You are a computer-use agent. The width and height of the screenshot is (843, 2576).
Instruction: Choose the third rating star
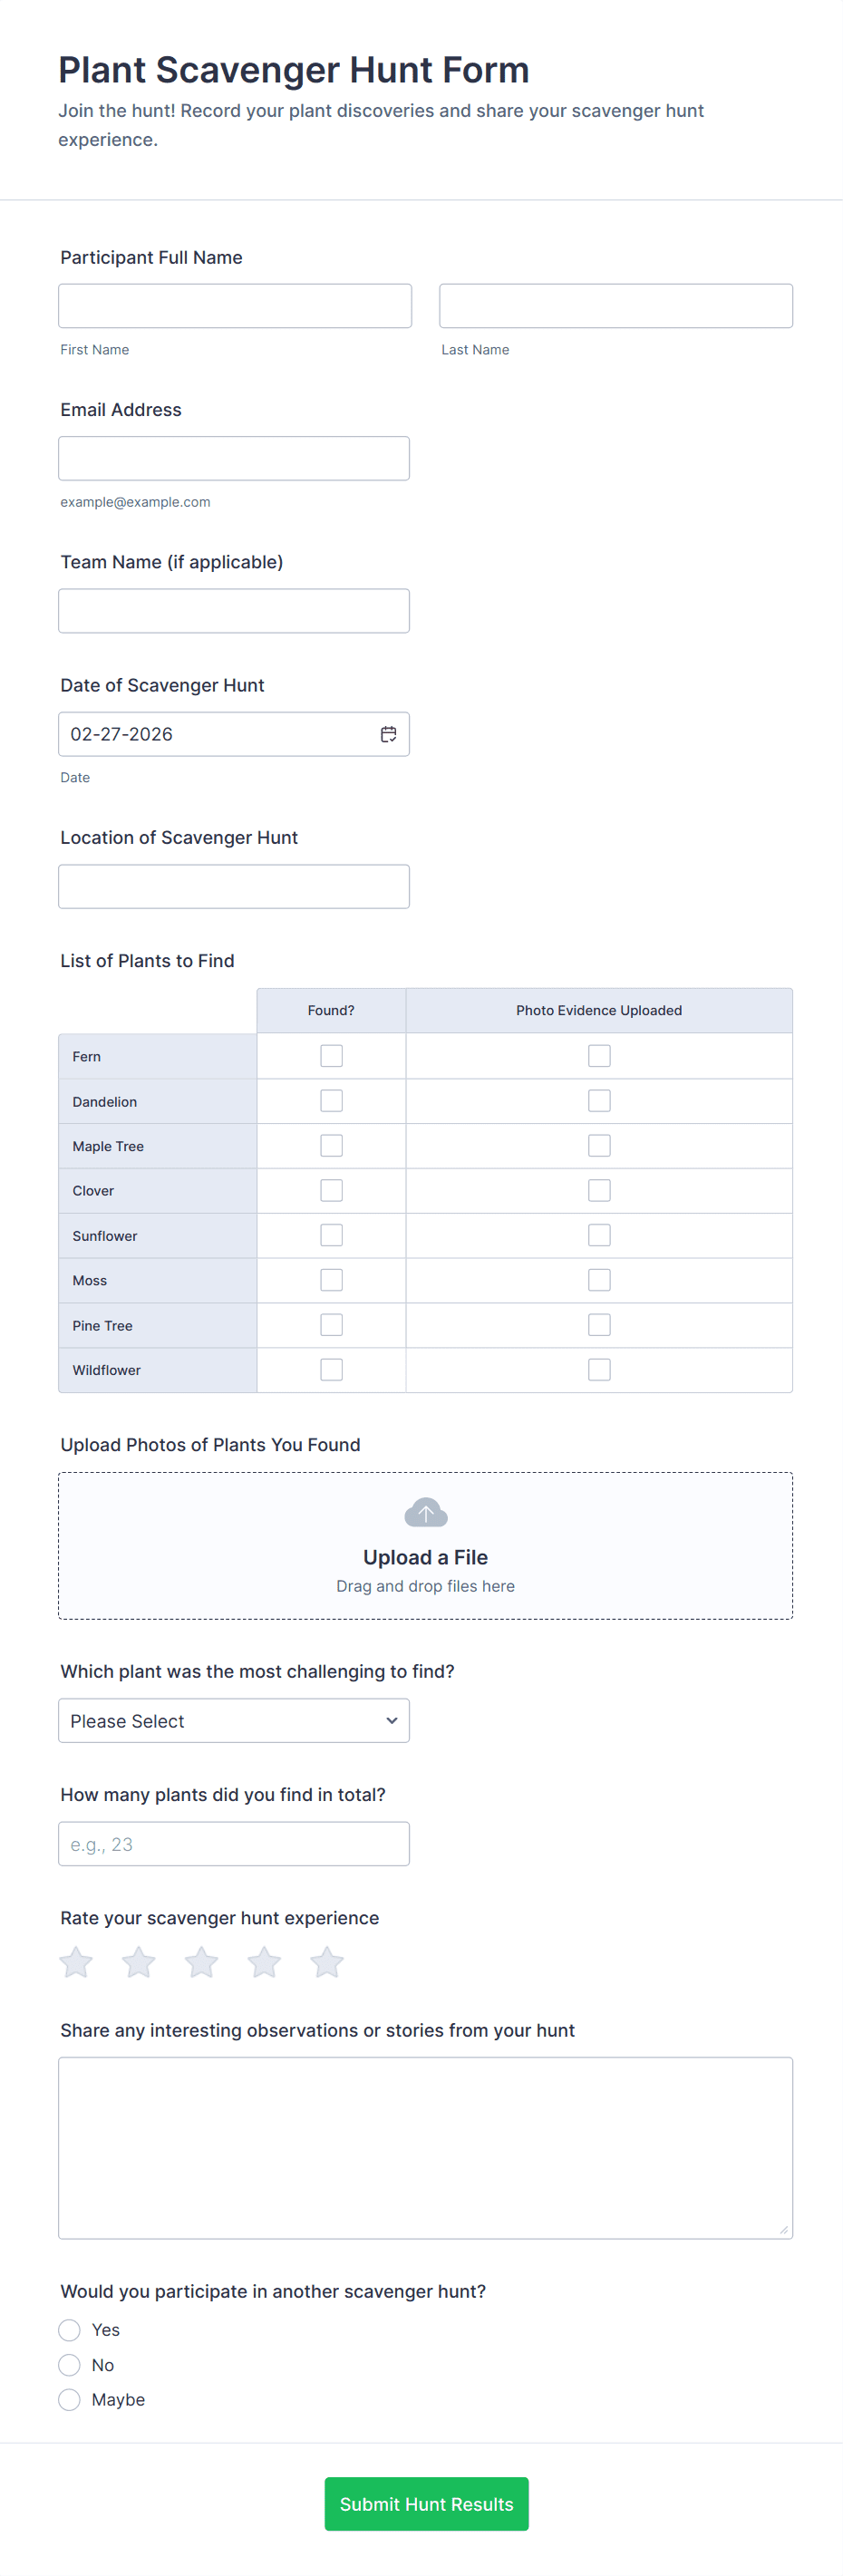pyautogui.click(x=202, y=1962)
